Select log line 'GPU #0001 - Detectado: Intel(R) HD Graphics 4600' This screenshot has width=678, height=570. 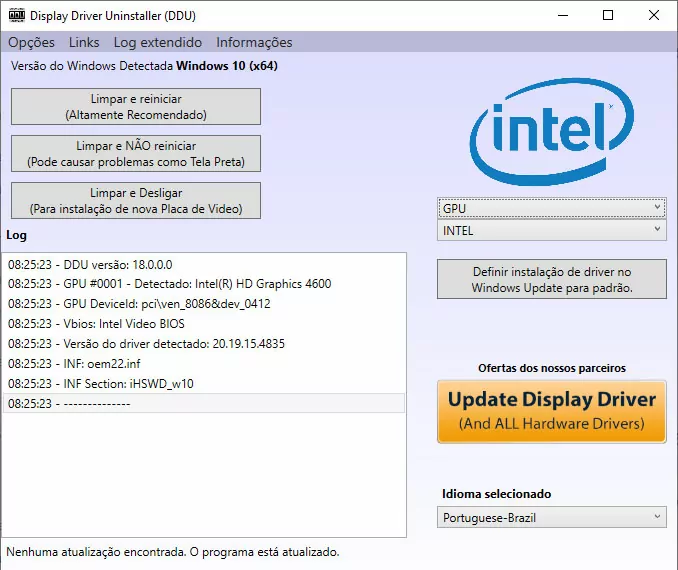204,284
